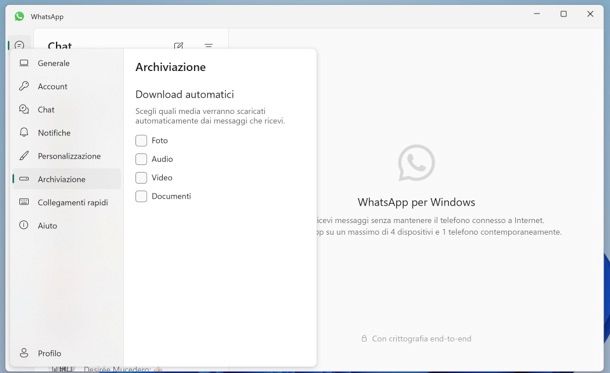
Task: Select the Archiviazione settings section
Action: 66,179
